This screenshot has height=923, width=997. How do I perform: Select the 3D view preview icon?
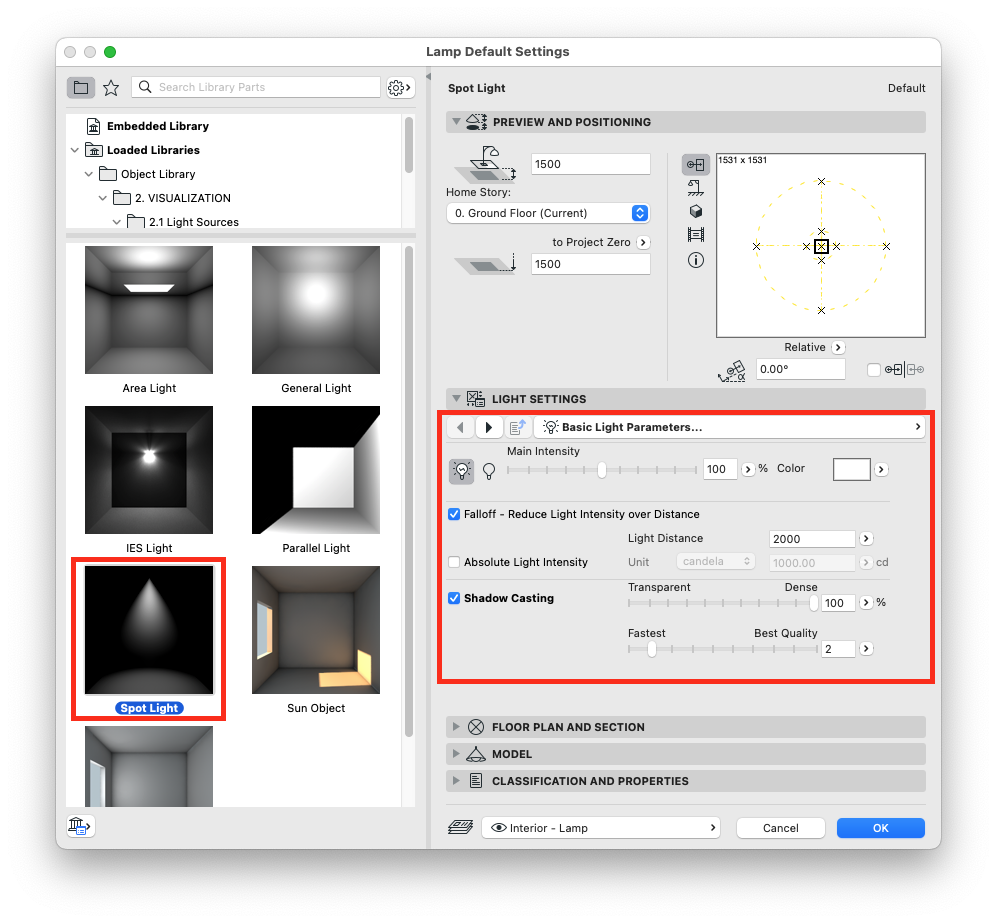point(696,211)
